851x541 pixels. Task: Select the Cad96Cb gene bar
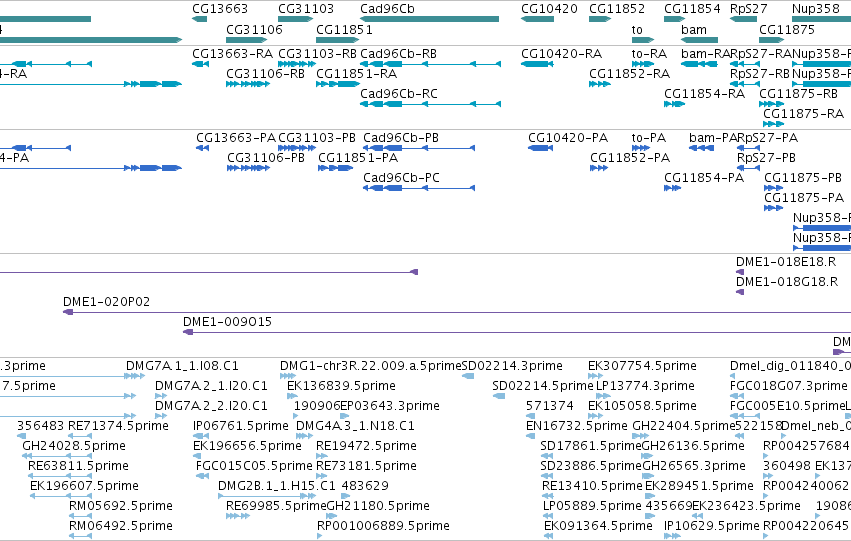[x=429, y=19]
